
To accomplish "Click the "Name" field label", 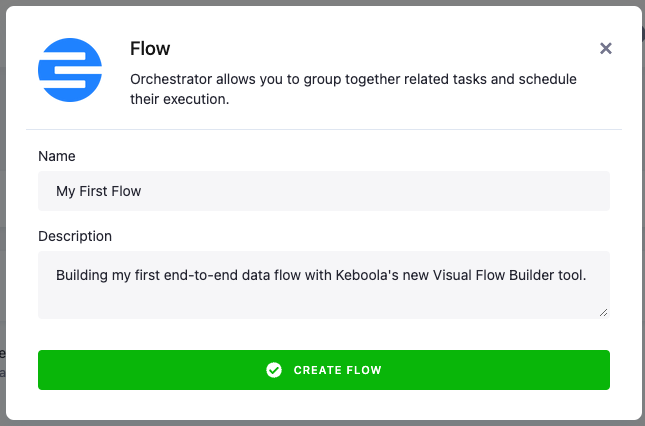I will coord(57,156).
